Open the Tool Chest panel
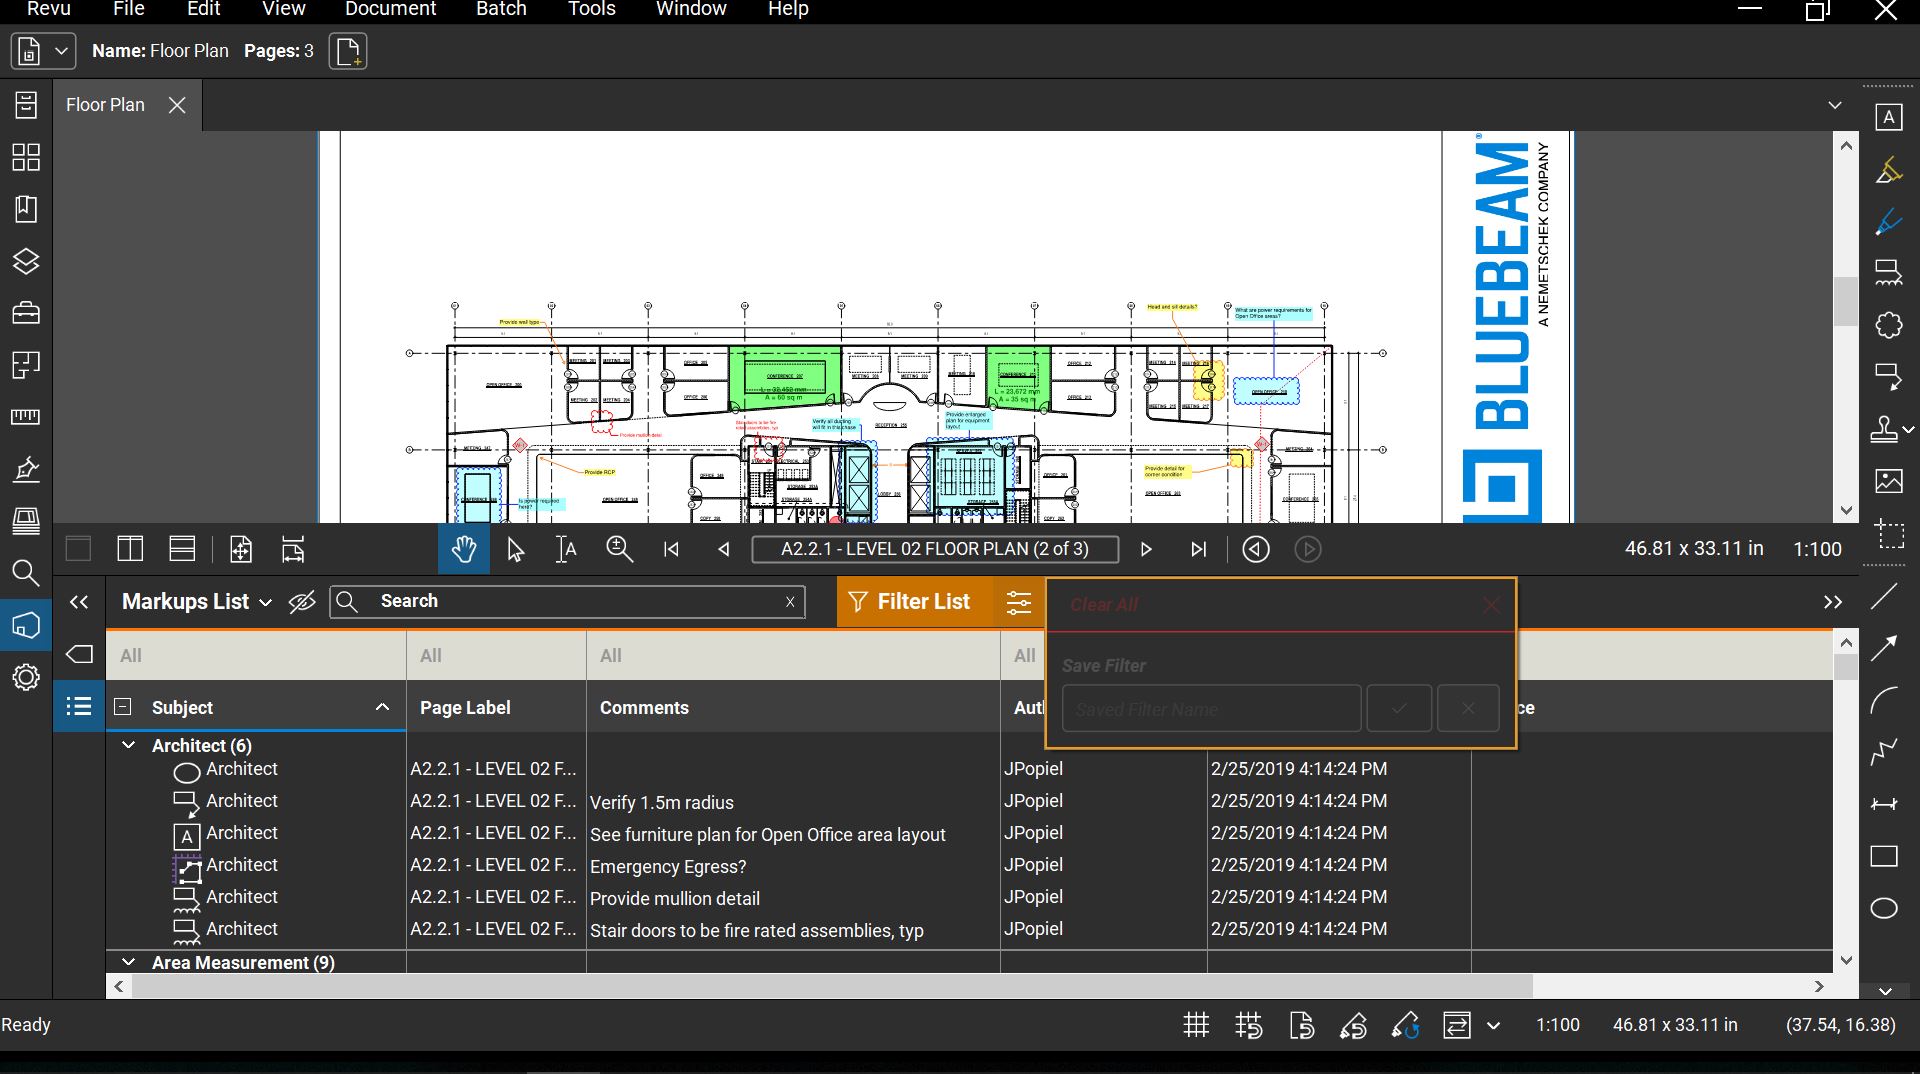The image size is (1920, 1074). coord(25,312)
